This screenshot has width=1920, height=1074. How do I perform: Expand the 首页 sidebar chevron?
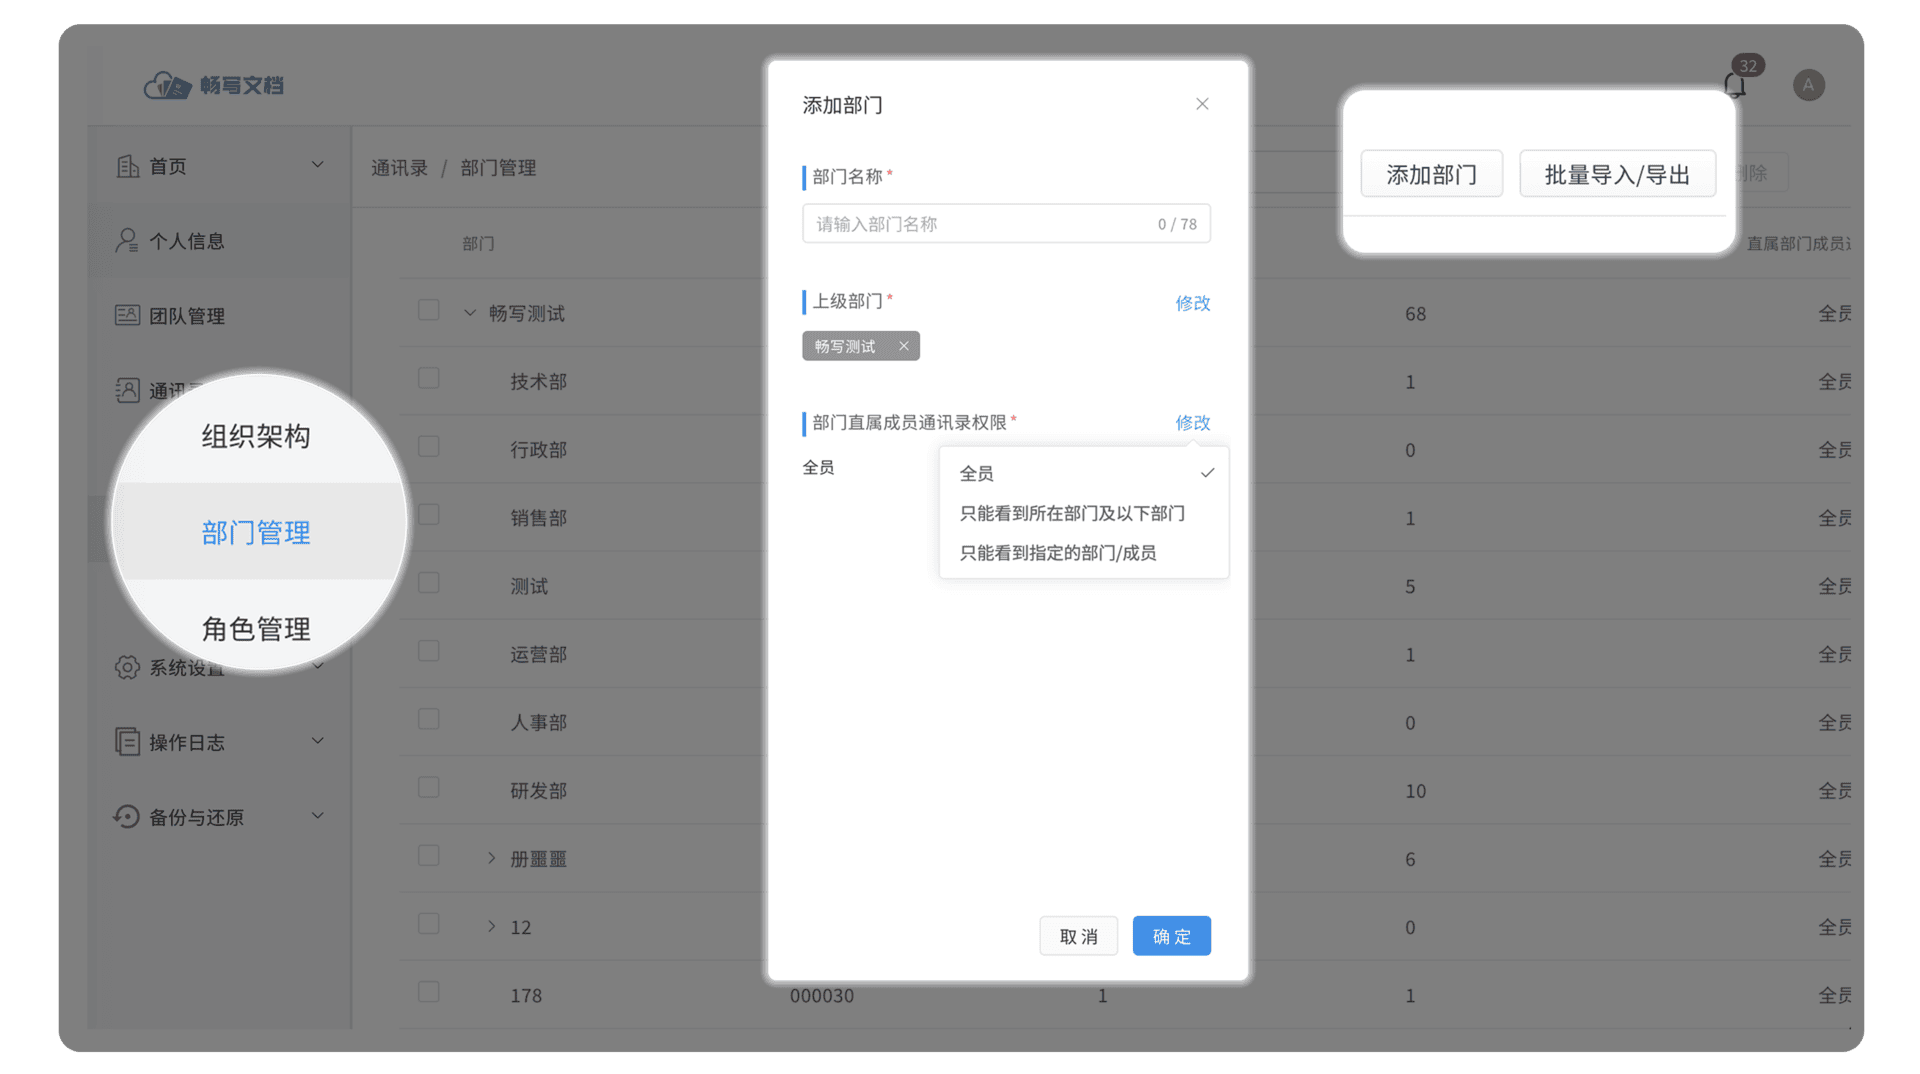317,165
